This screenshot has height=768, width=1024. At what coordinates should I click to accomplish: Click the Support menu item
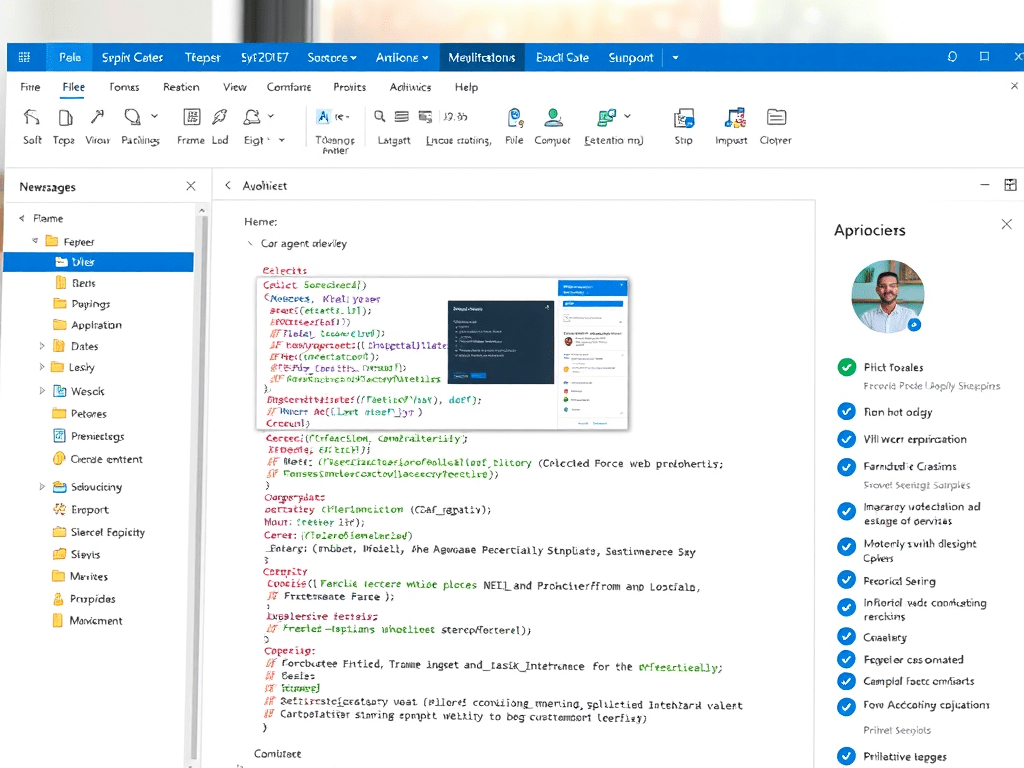tap(630, 57)
